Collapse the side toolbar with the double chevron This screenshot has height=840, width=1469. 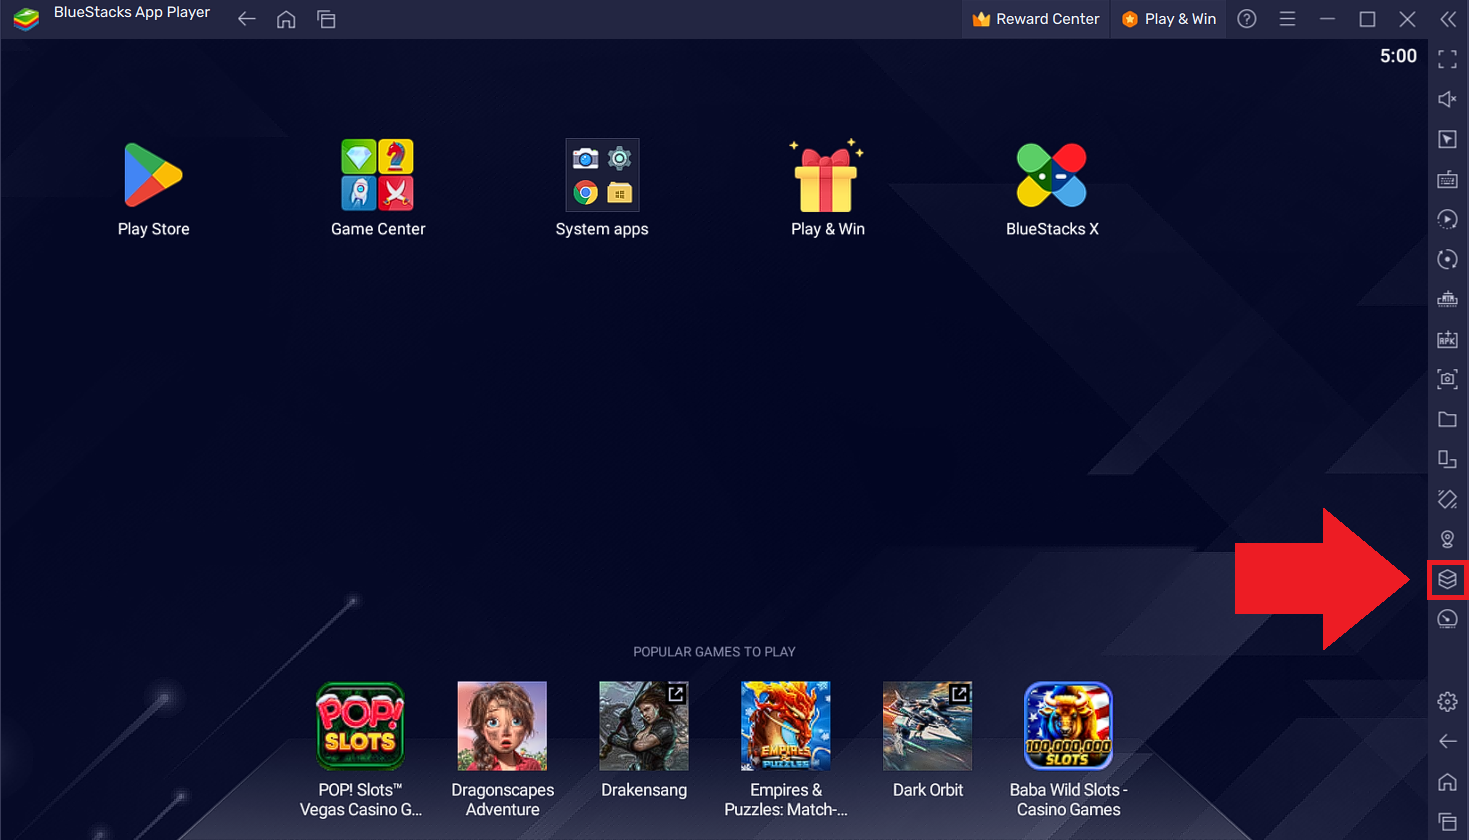1448,19
